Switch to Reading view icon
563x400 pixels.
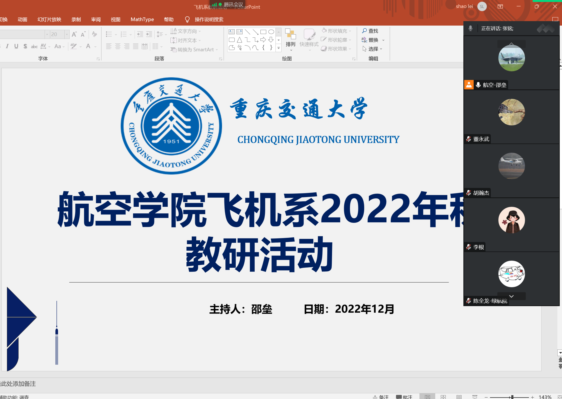[x=459, y=397]
